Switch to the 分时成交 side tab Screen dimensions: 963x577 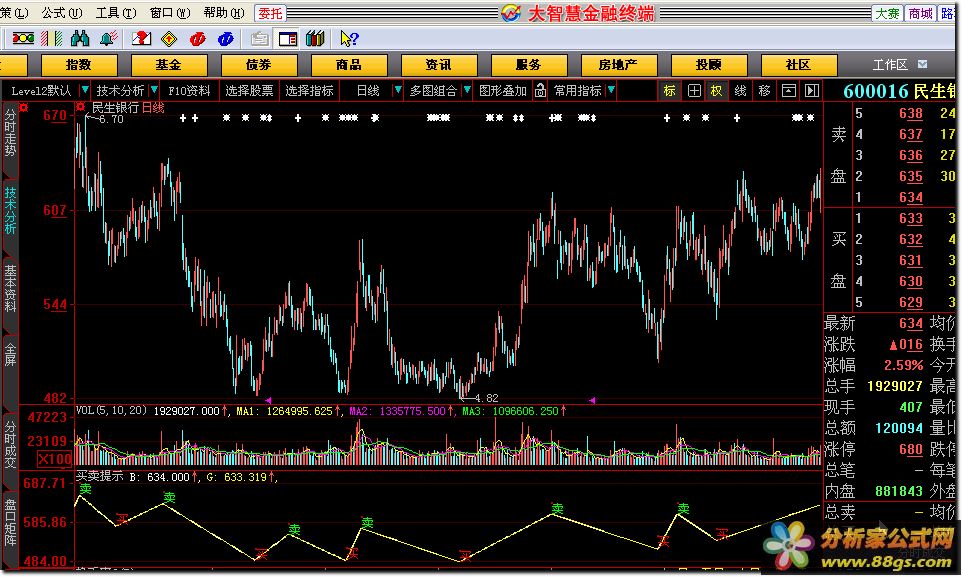coord(10,444)
